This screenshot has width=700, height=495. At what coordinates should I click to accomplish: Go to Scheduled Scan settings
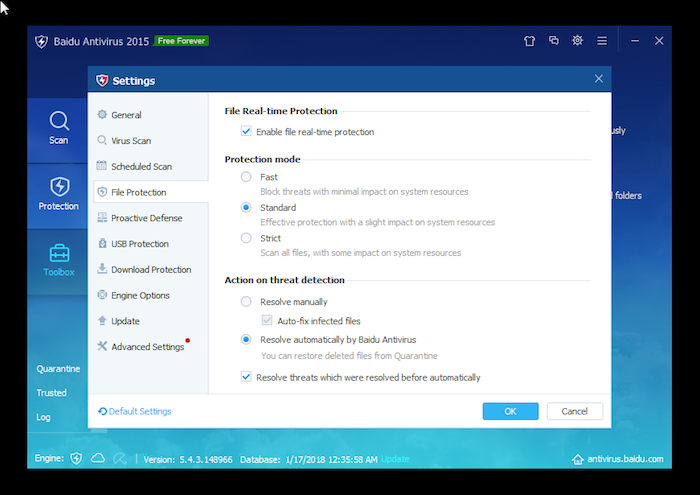click(142, 166)
